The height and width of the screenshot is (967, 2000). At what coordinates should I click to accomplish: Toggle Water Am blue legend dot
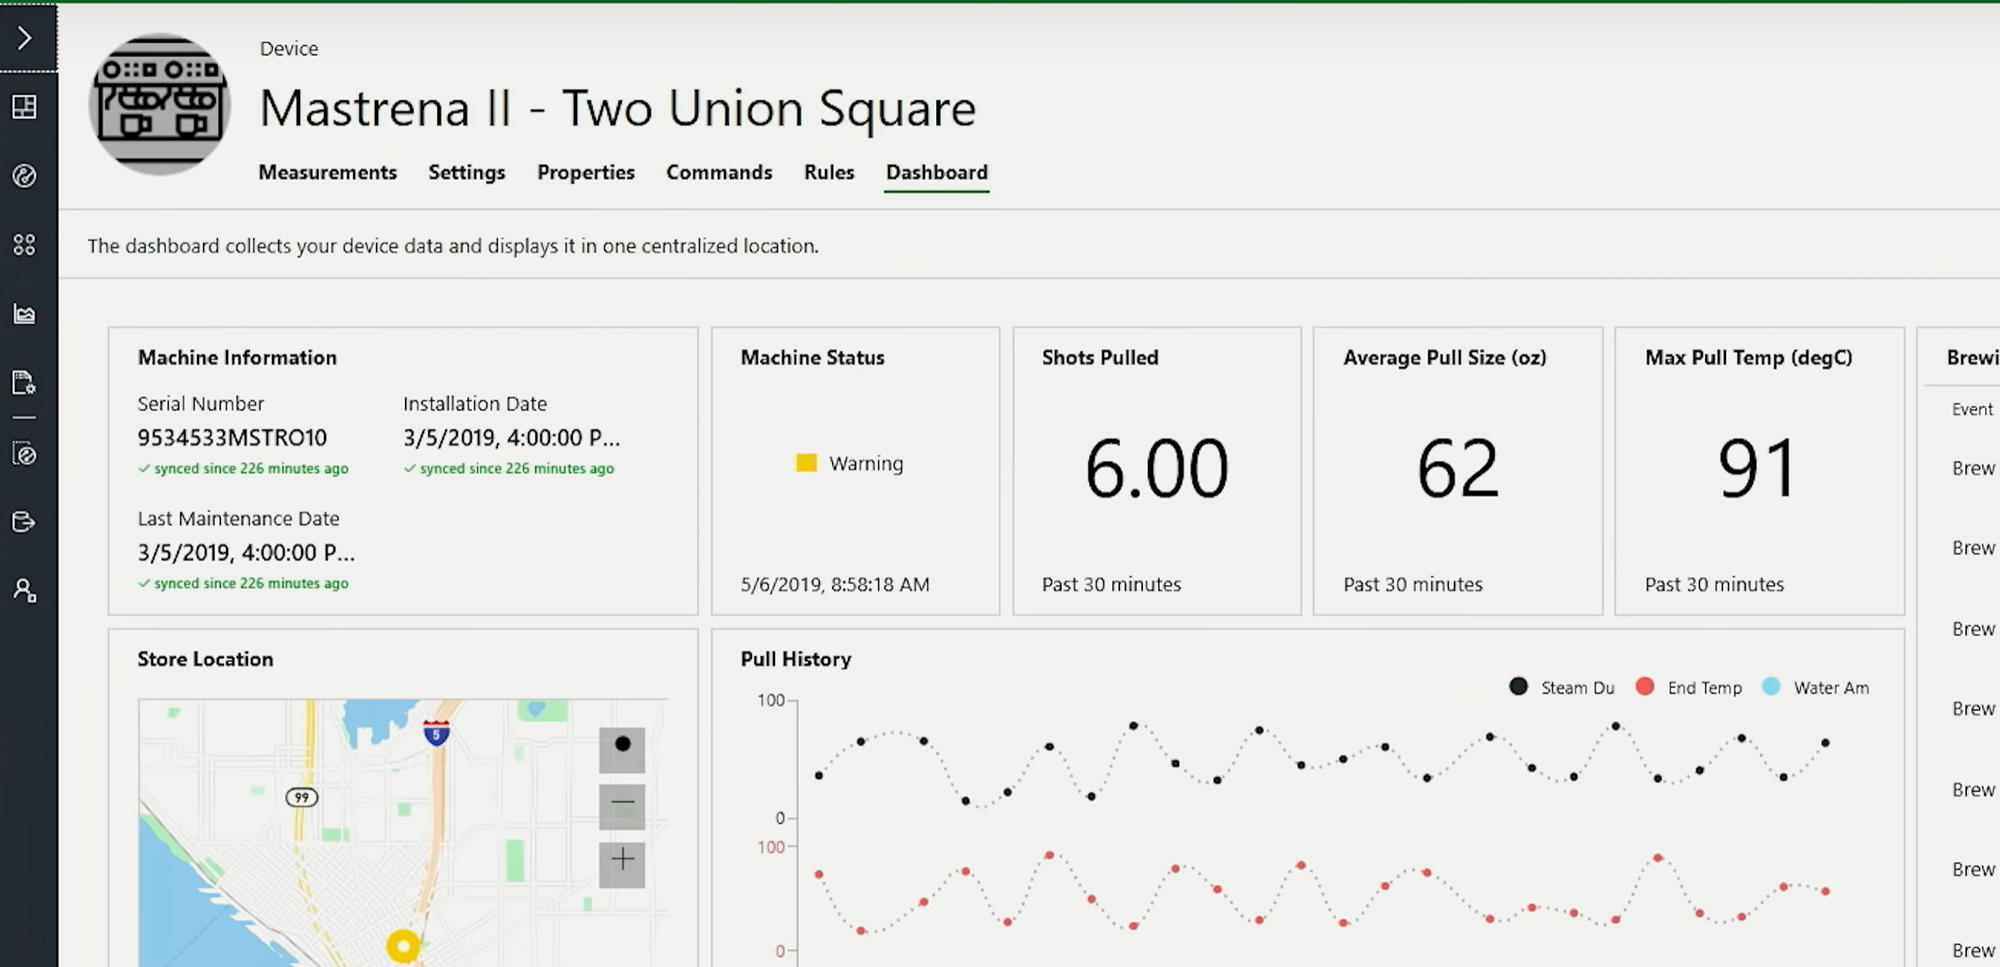pyautogui.click(x=1771, y=687)
